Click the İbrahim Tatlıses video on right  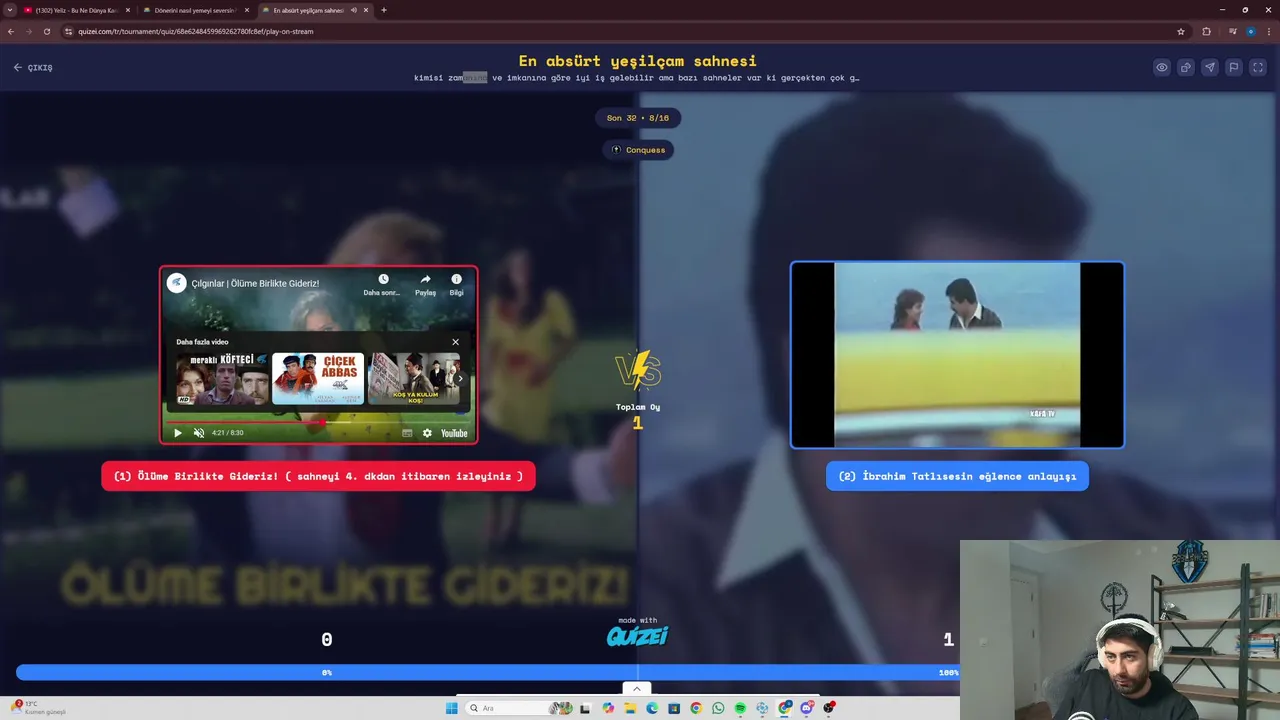[x=957, y=355]
